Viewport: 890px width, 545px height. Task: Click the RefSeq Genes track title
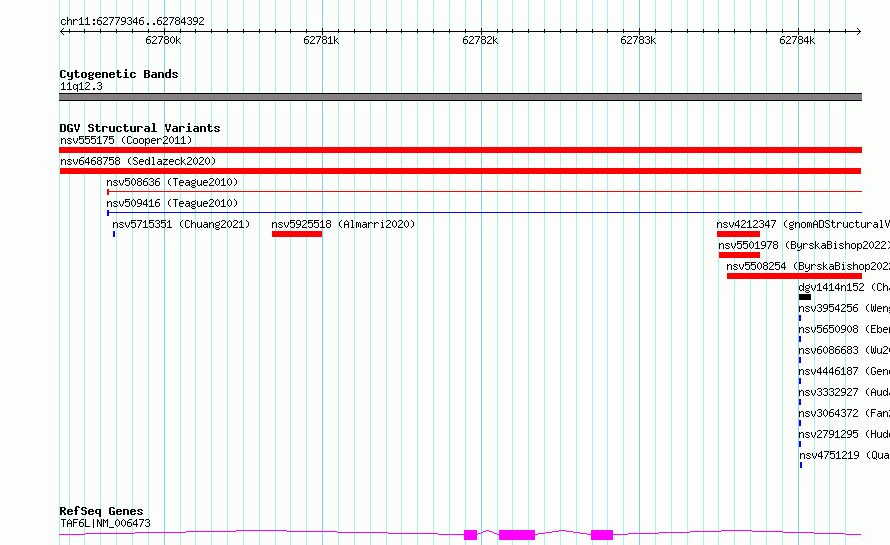101,511
